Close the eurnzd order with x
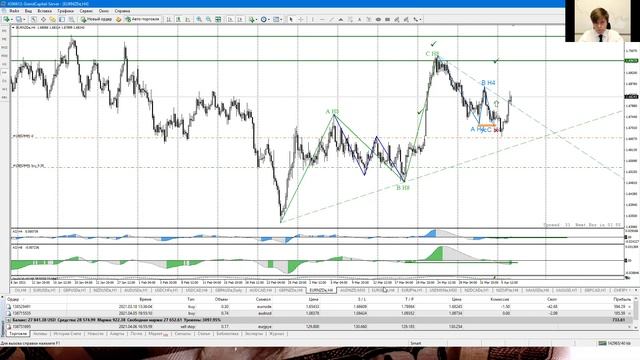The width and height of the screenshot is (640, 360). coord(629,307)
